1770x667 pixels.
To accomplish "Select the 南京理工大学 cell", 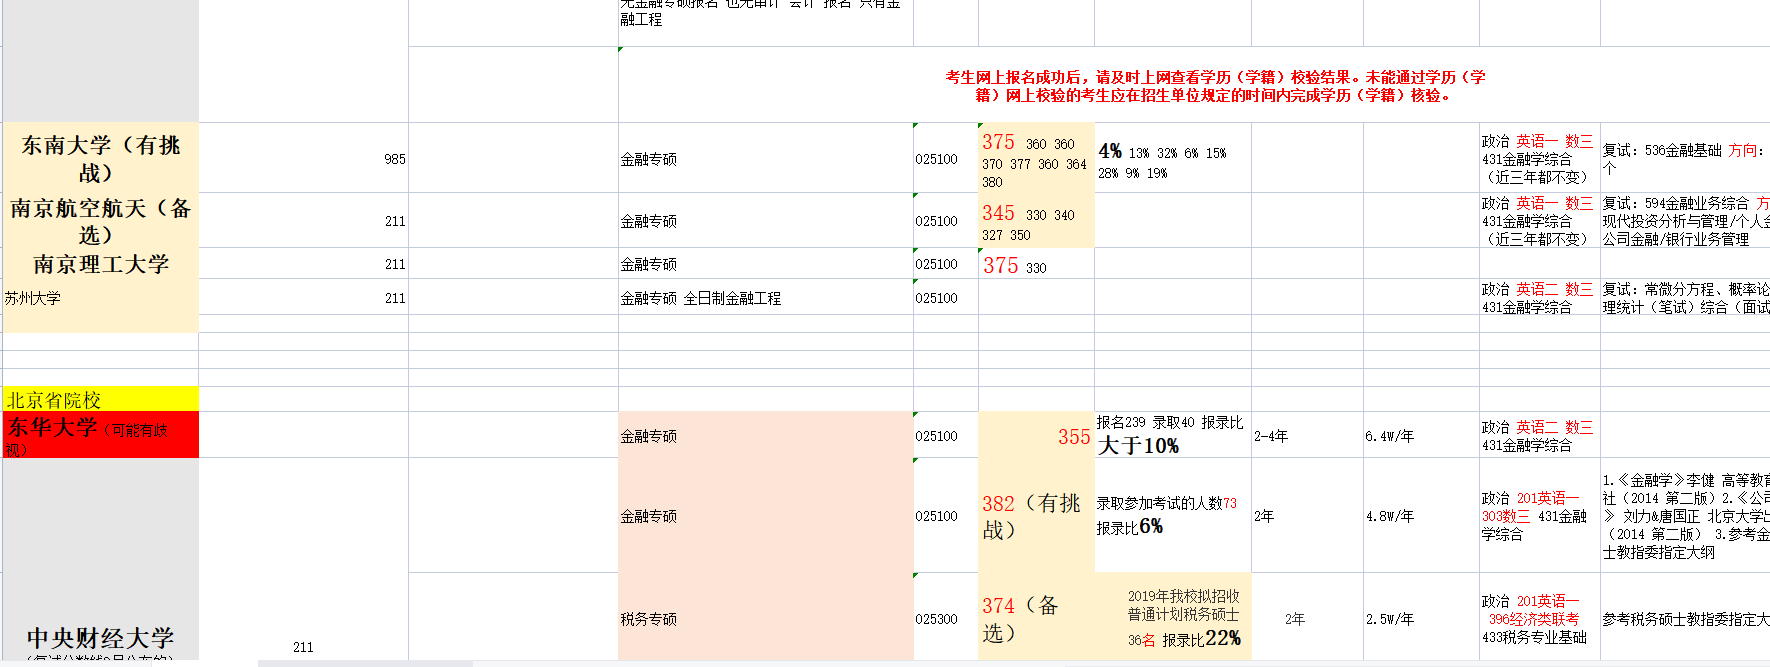I will coord(100,264).
